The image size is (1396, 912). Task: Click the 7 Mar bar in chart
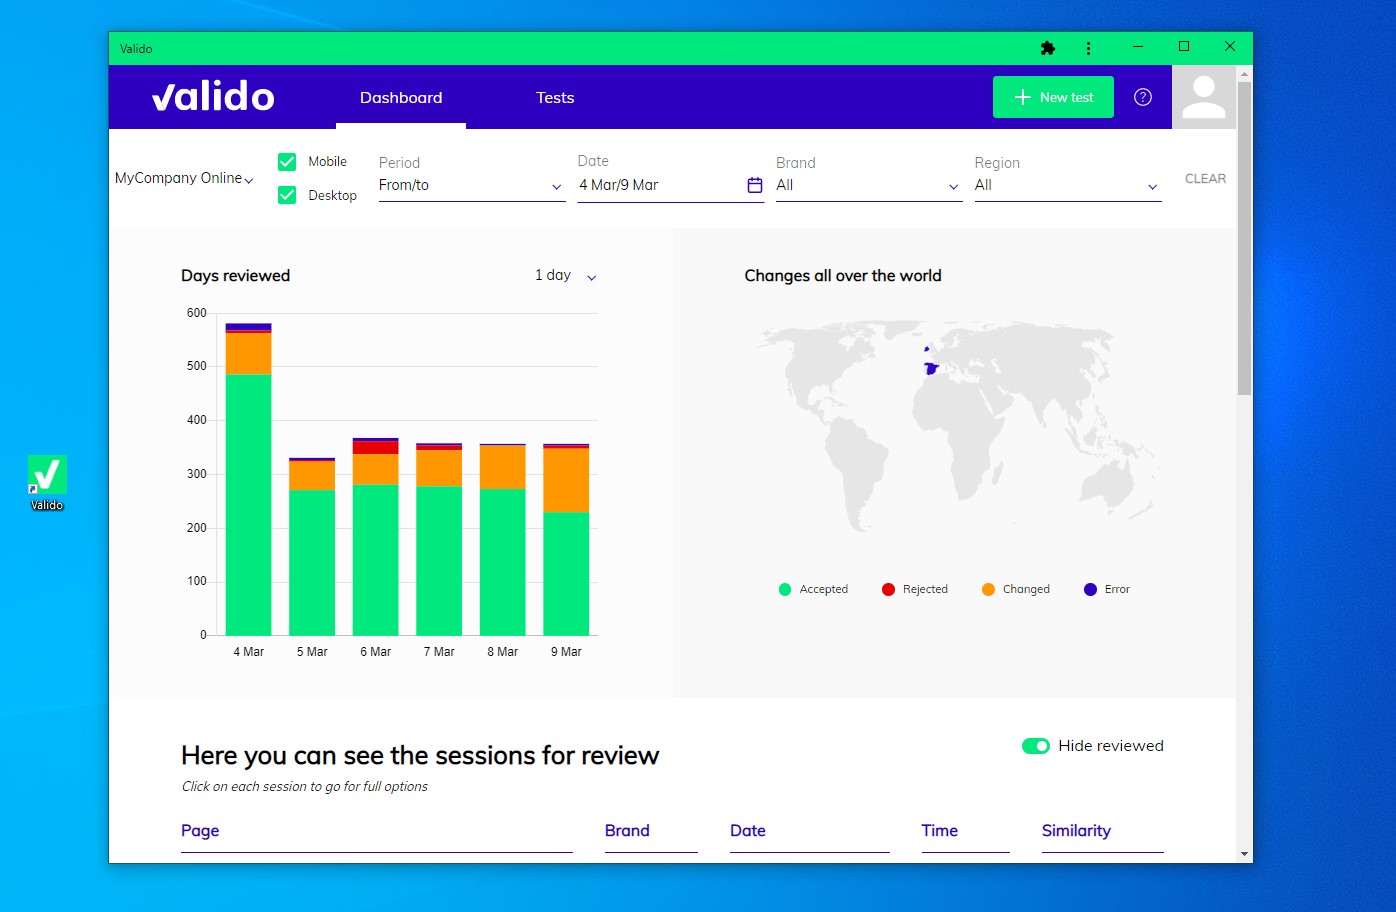click(439, 539)
